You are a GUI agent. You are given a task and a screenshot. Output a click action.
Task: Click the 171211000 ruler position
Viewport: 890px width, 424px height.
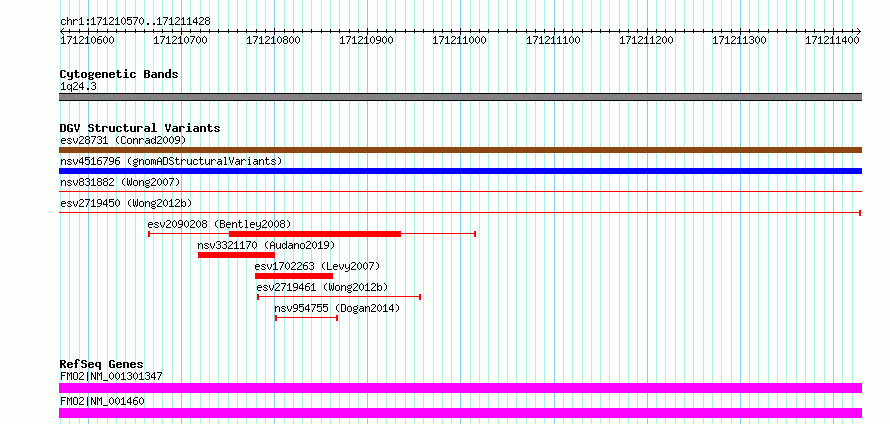coord(460,40)
